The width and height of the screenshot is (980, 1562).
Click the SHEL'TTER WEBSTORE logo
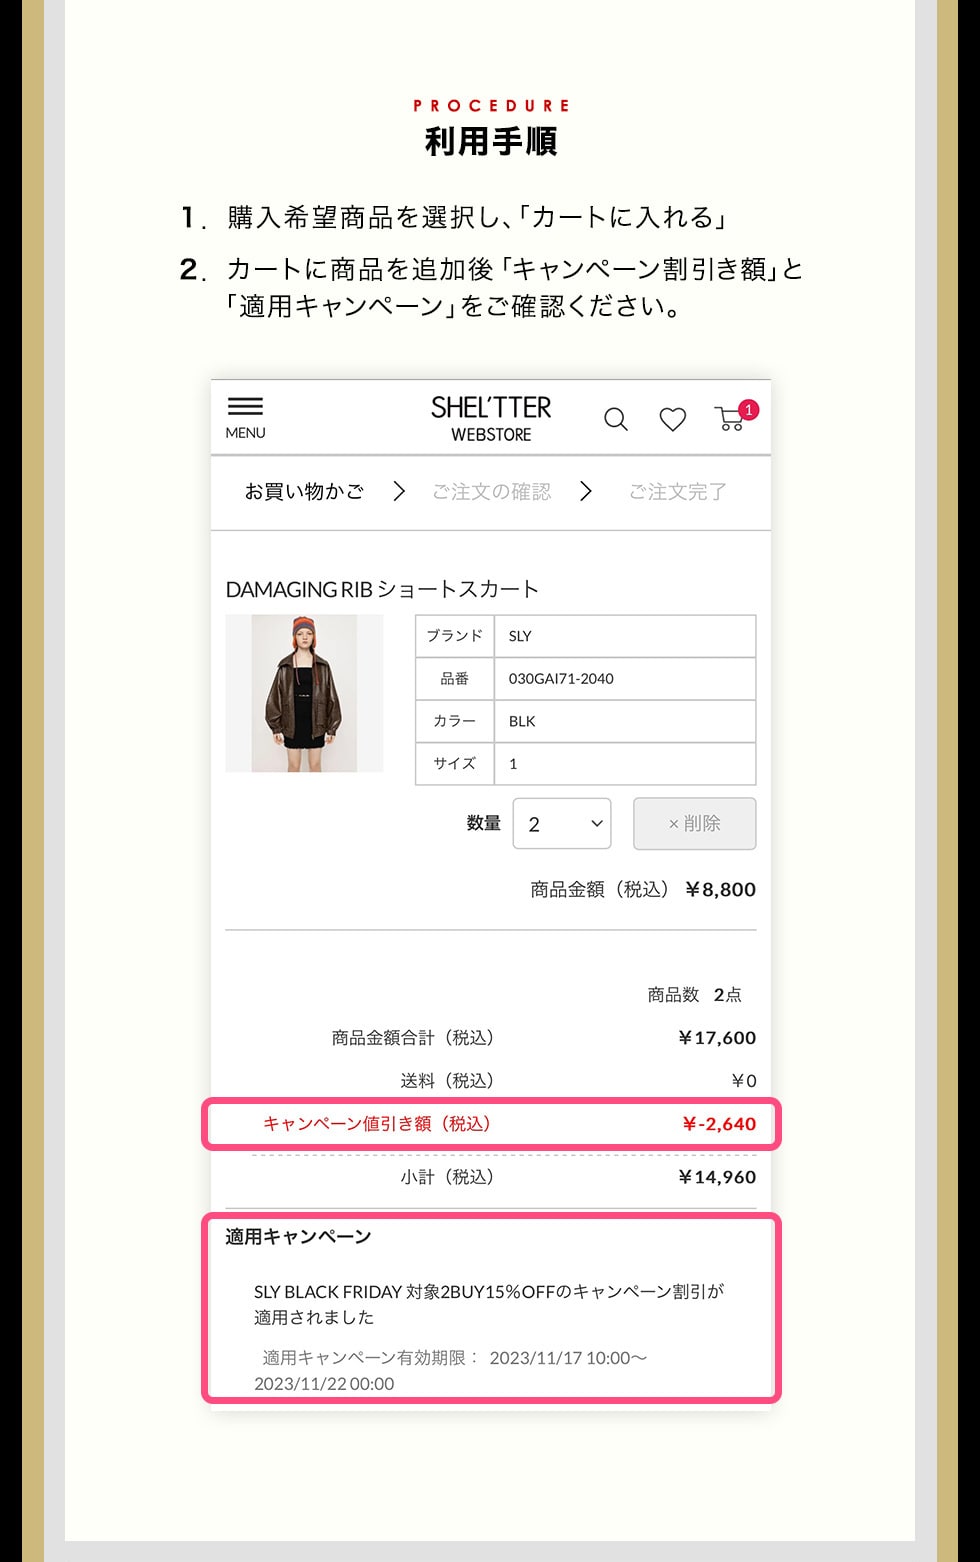[x=491, y=419]
